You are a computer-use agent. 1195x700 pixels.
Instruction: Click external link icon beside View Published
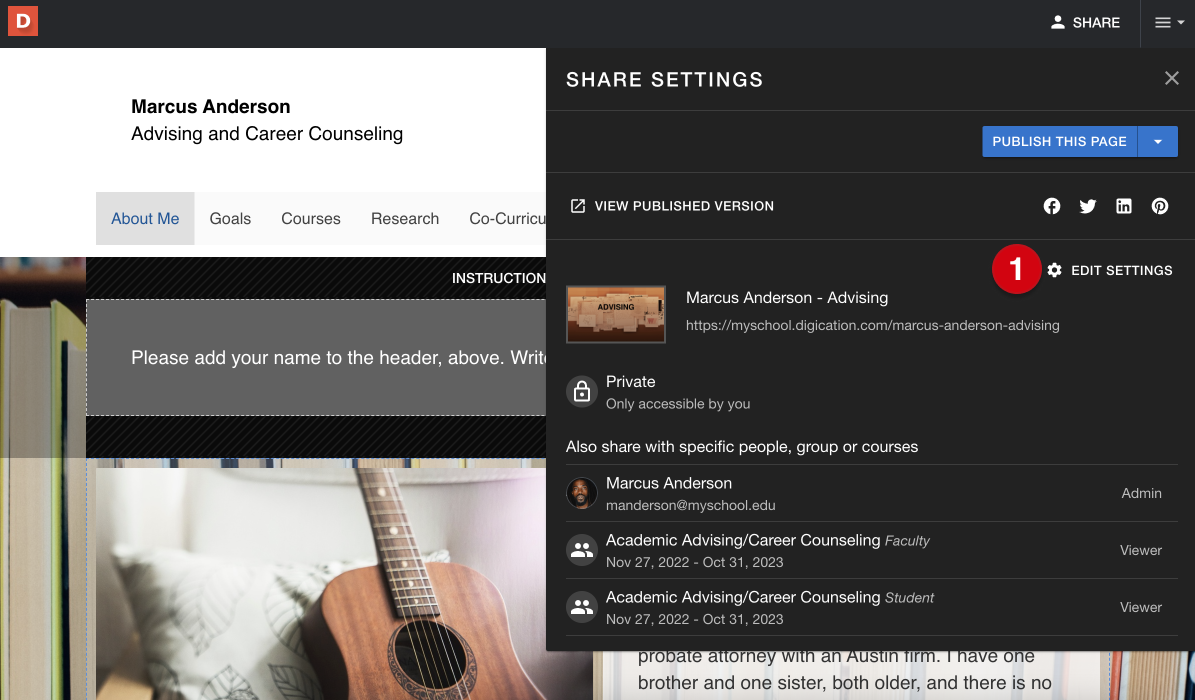pyautogui.click(x=578, y=206)
